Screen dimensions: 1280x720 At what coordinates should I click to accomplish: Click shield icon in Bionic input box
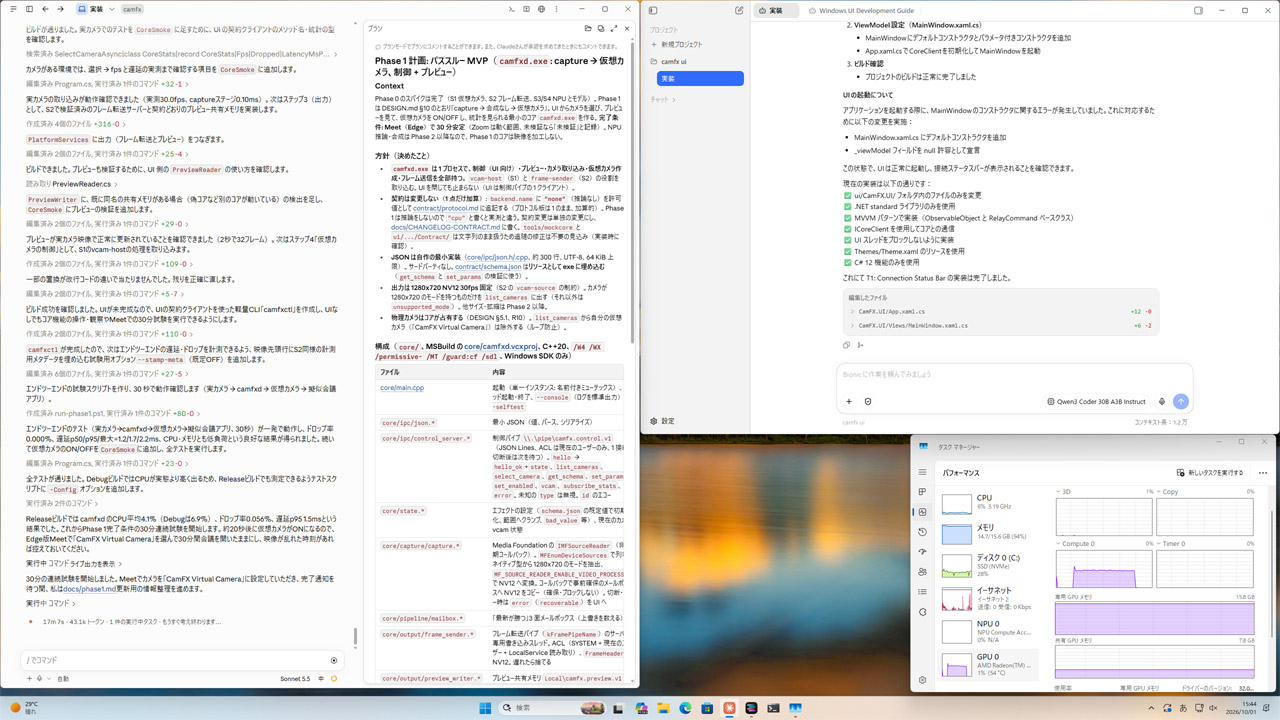point(867,401)
